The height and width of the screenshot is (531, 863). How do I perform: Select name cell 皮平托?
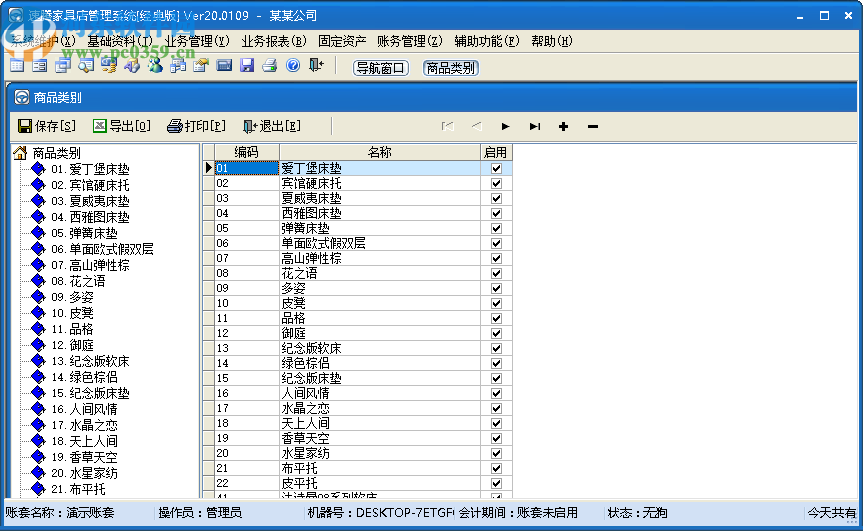[380, 483]
